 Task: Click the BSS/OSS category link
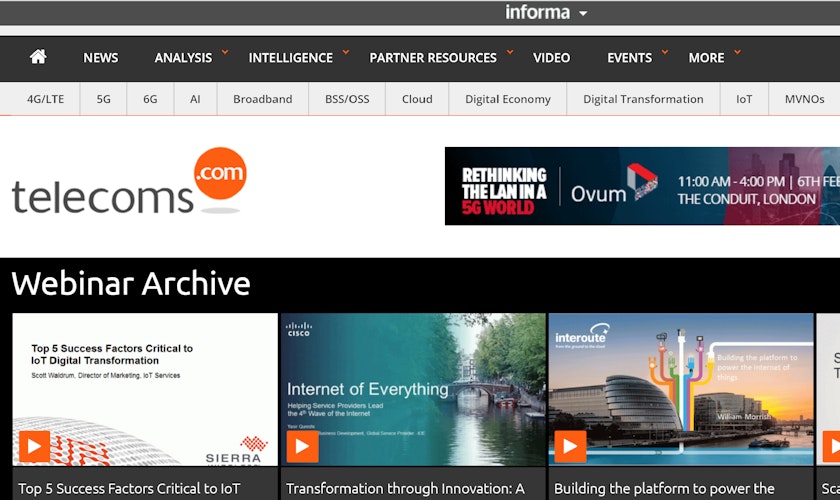347,99
